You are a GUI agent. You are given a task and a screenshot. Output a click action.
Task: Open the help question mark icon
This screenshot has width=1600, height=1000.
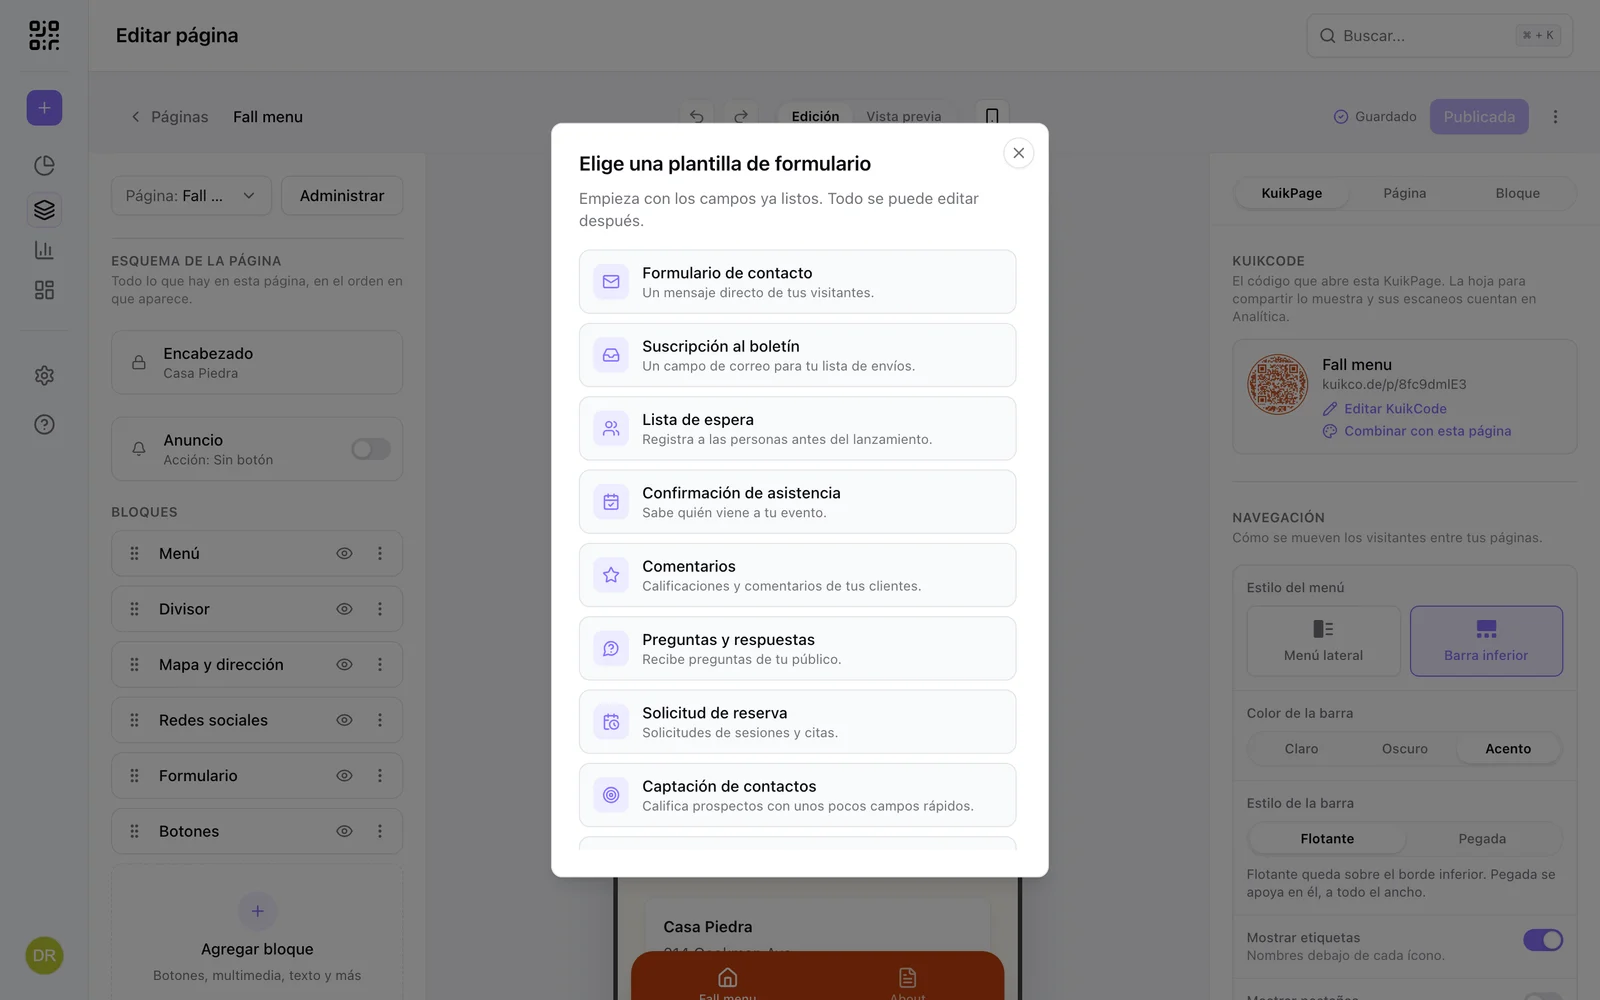click(x=44, y=424)
